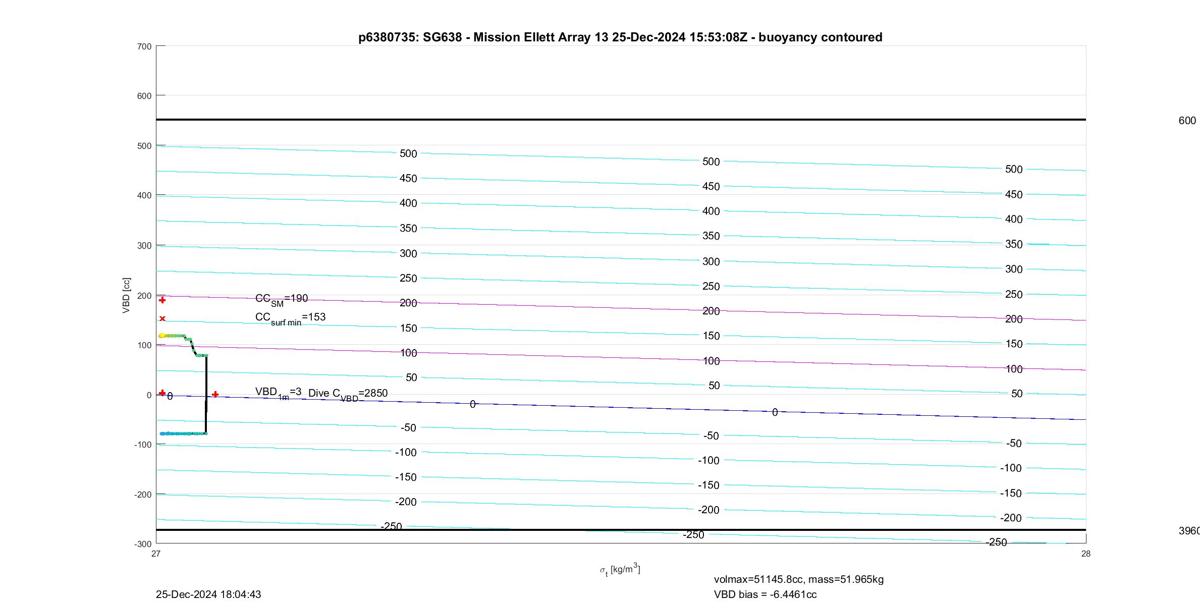Viewport: 1200px width, 611px height.
Task: Click the 'VBD 1m=3' annotation
Action: [x=278, y=393]
